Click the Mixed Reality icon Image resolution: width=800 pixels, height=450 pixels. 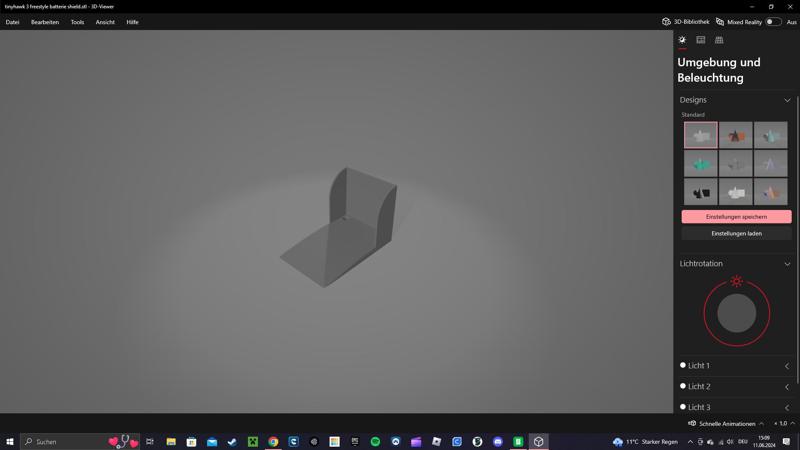(720, 22)
